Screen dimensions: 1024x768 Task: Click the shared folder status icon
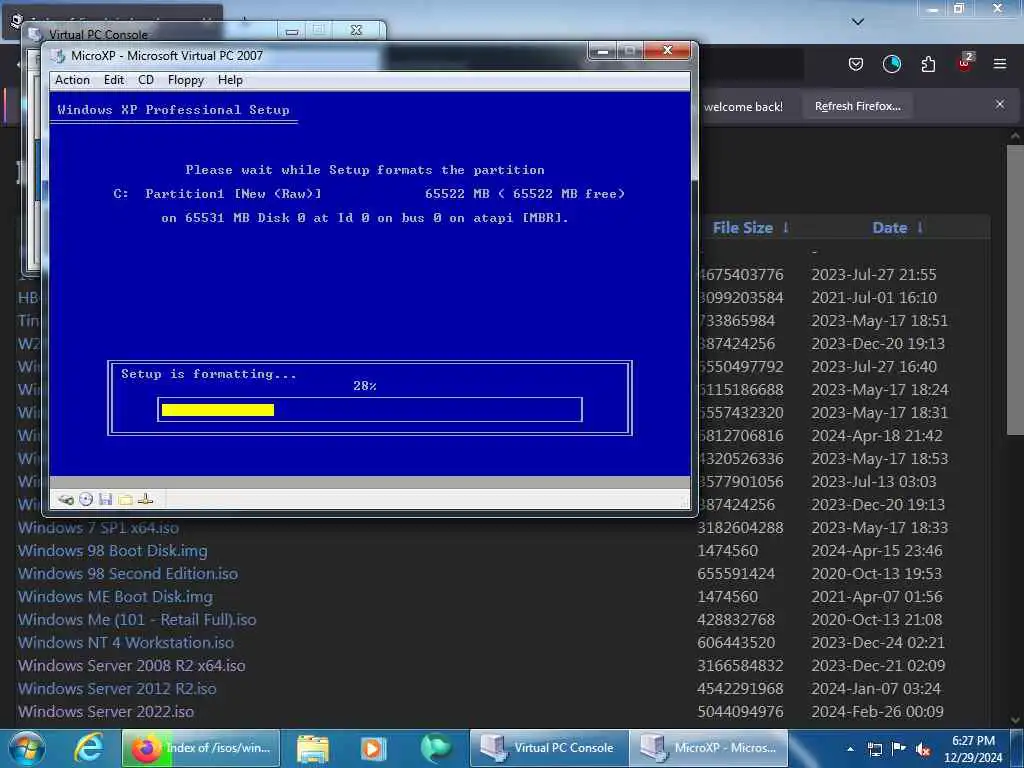[x=125, y=500]
